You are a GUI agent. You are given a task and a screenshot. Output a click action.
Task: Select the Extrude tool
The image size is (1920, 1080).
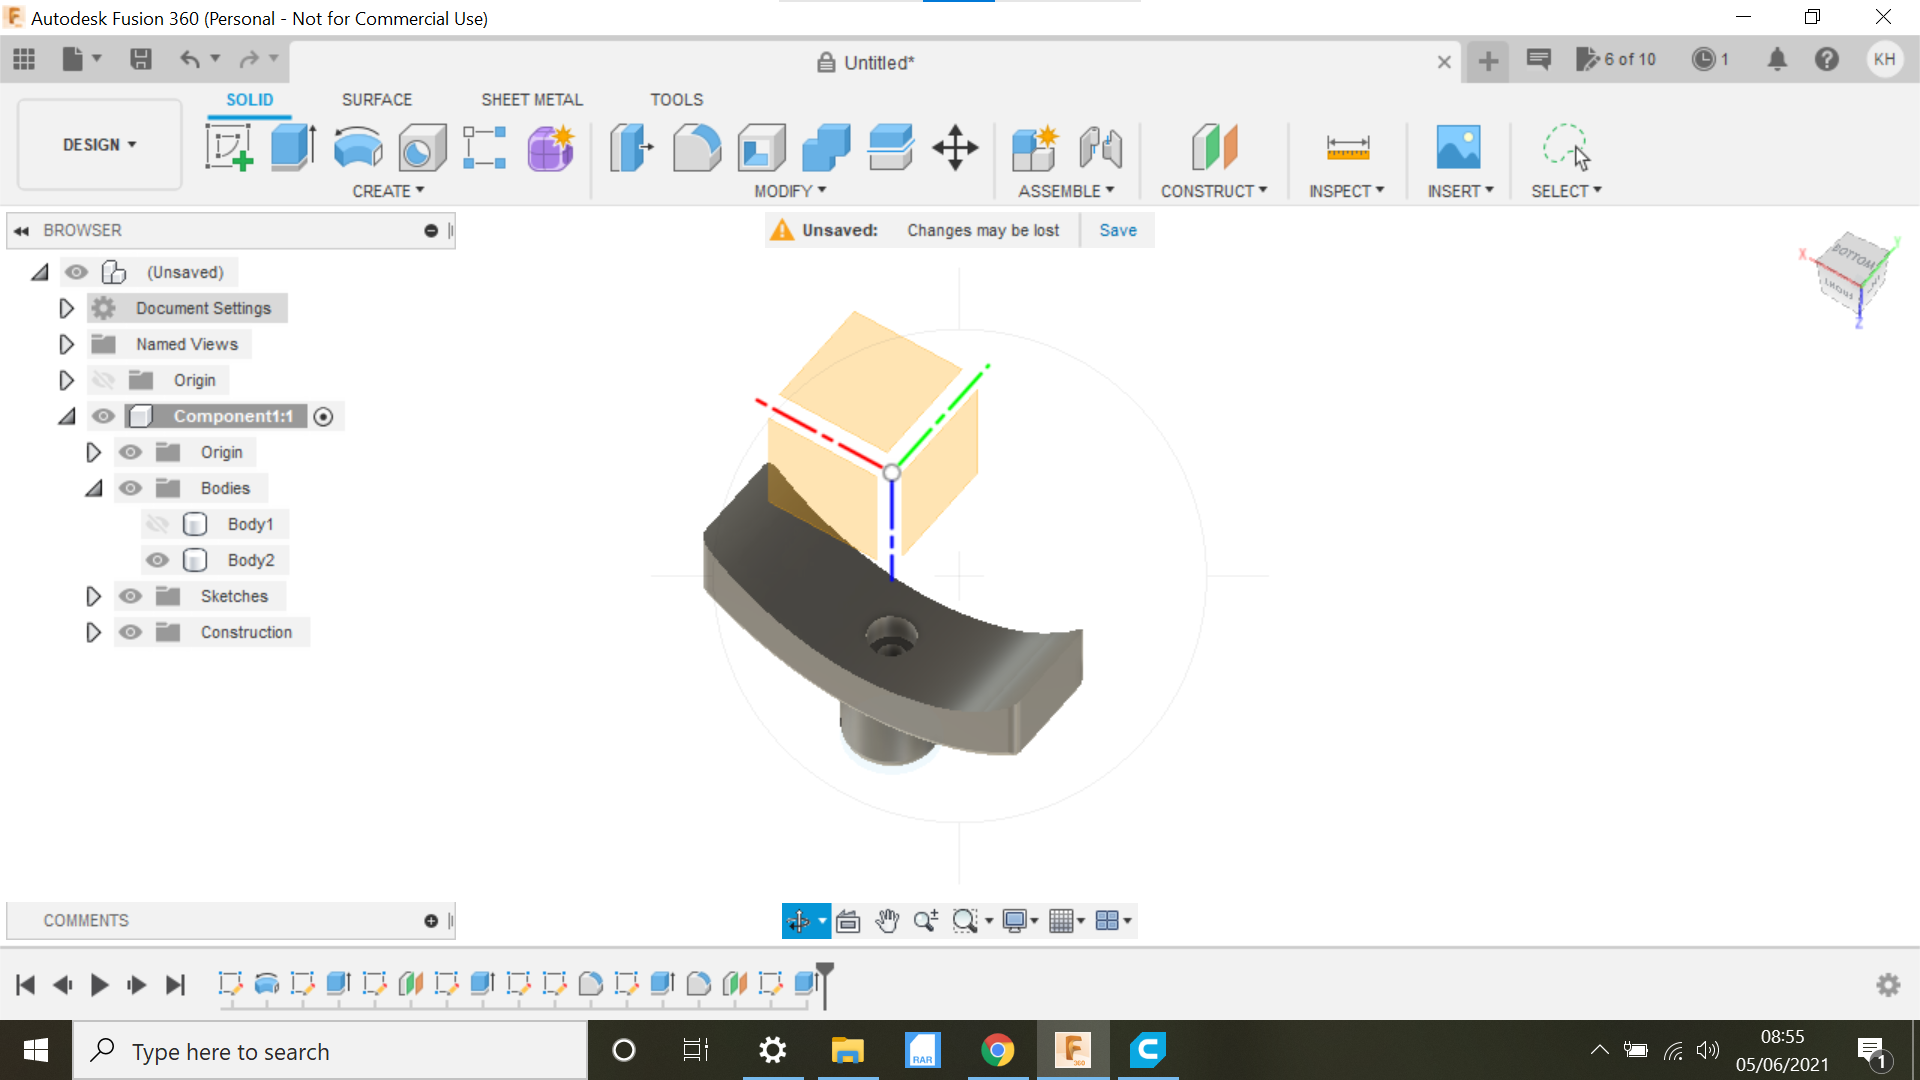click(292, 147)
